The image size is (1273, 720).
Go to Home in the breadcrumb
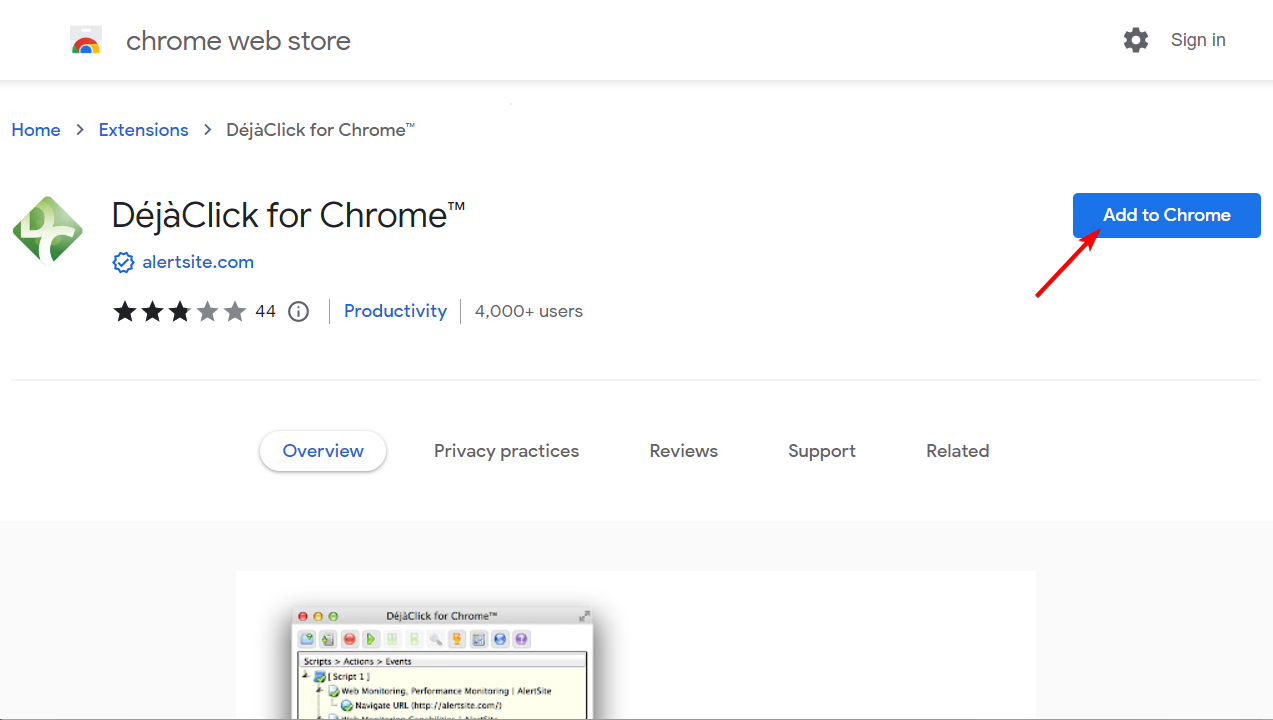36,130
